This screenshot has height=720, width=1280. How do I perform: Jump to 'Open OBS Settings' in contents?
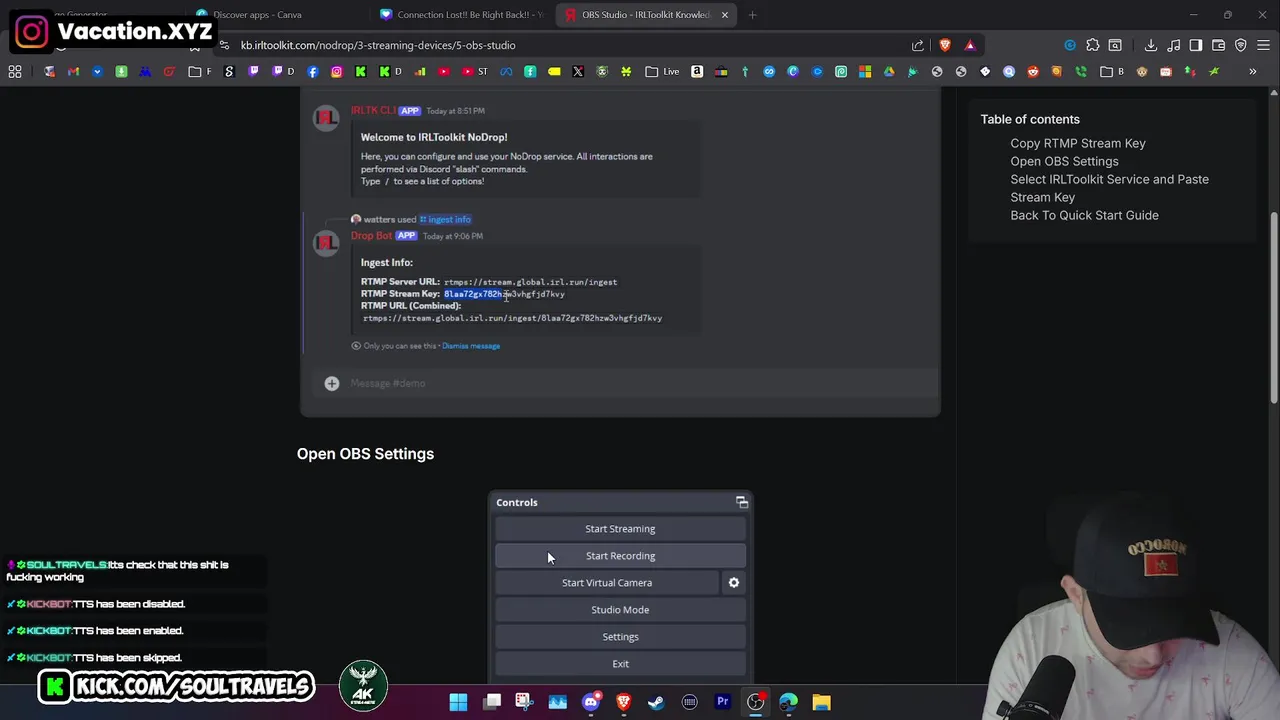pyautogui.click(x=1064, y=161)
